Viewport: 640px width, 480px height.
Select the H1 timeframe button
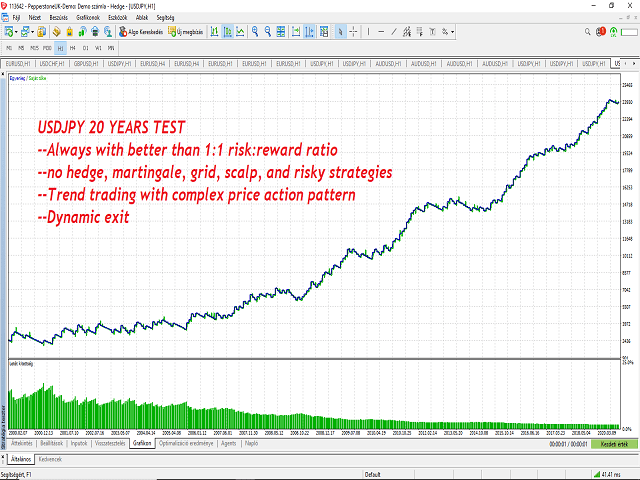click(x=60, y=47)
